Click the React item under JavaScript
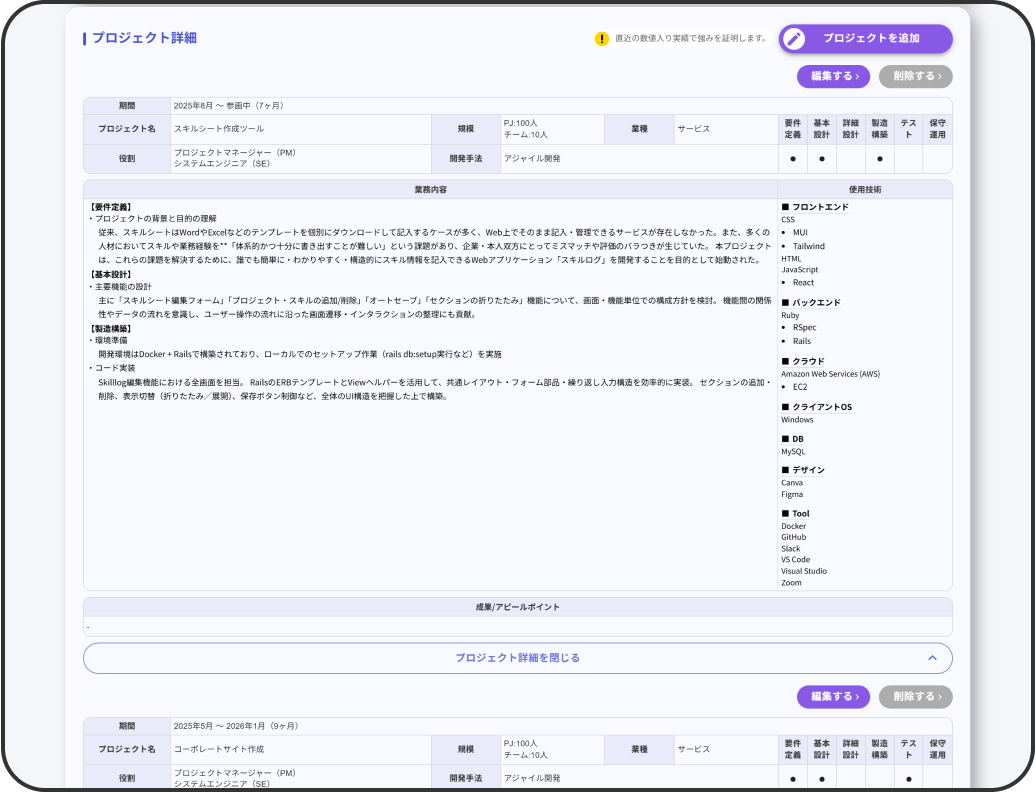This screenshot has height=792, width=1036. (x=803, y=283)
